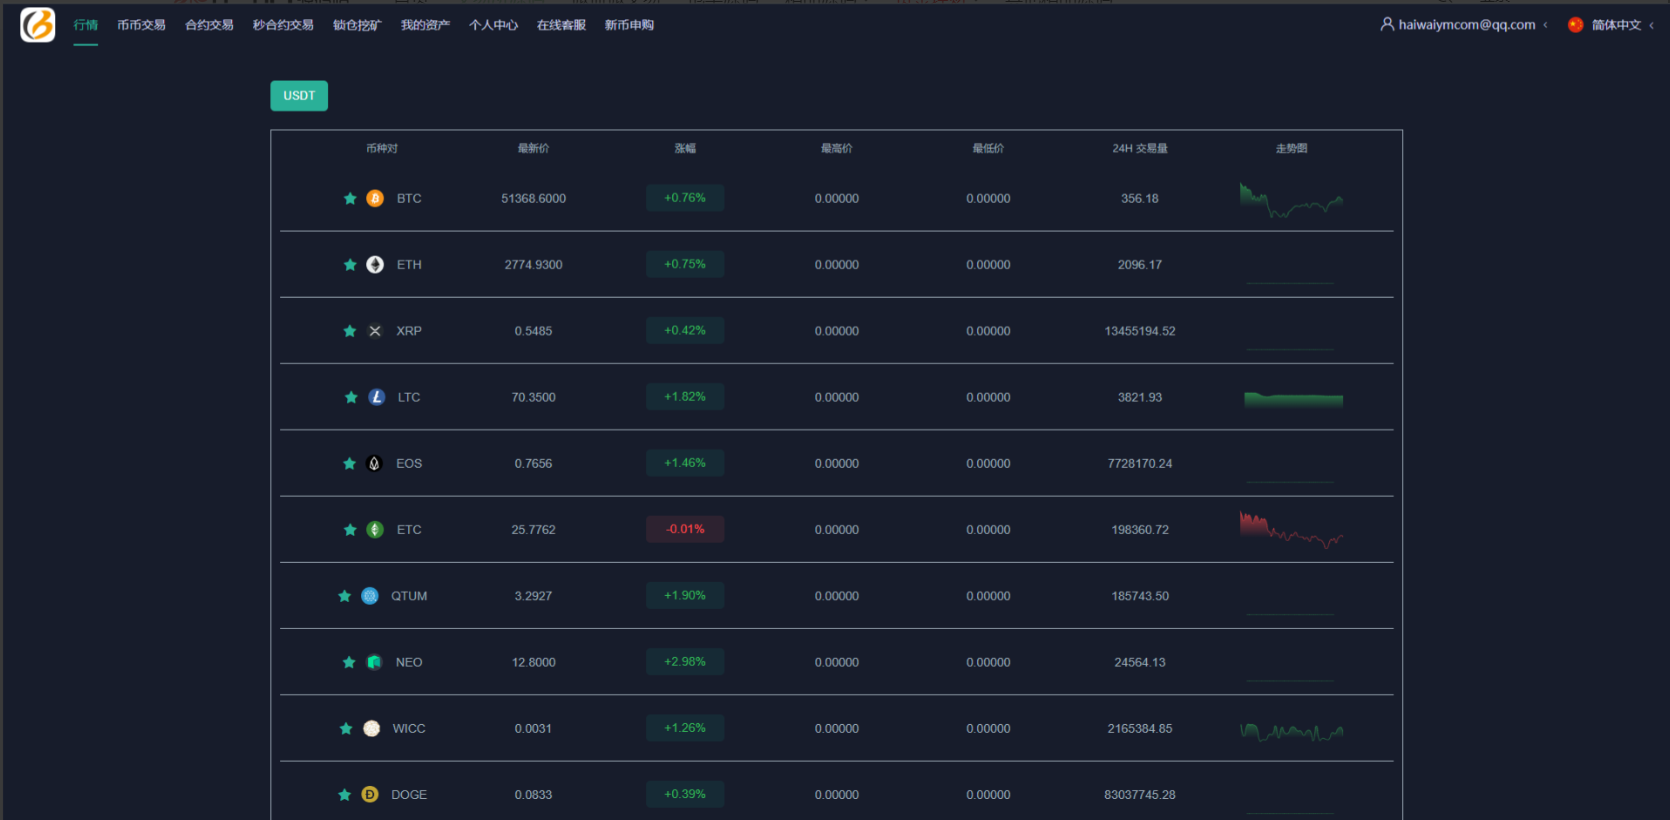Open the 币币交易 menu item
The image size is (1670, 820).
pyautogui.click(x=141, y=25)
